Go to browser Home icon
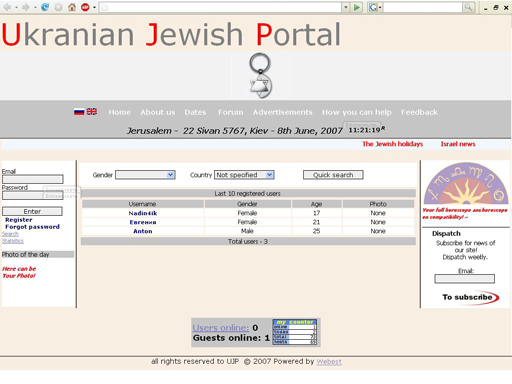512x384 pixels. click(x=72, y=7)
